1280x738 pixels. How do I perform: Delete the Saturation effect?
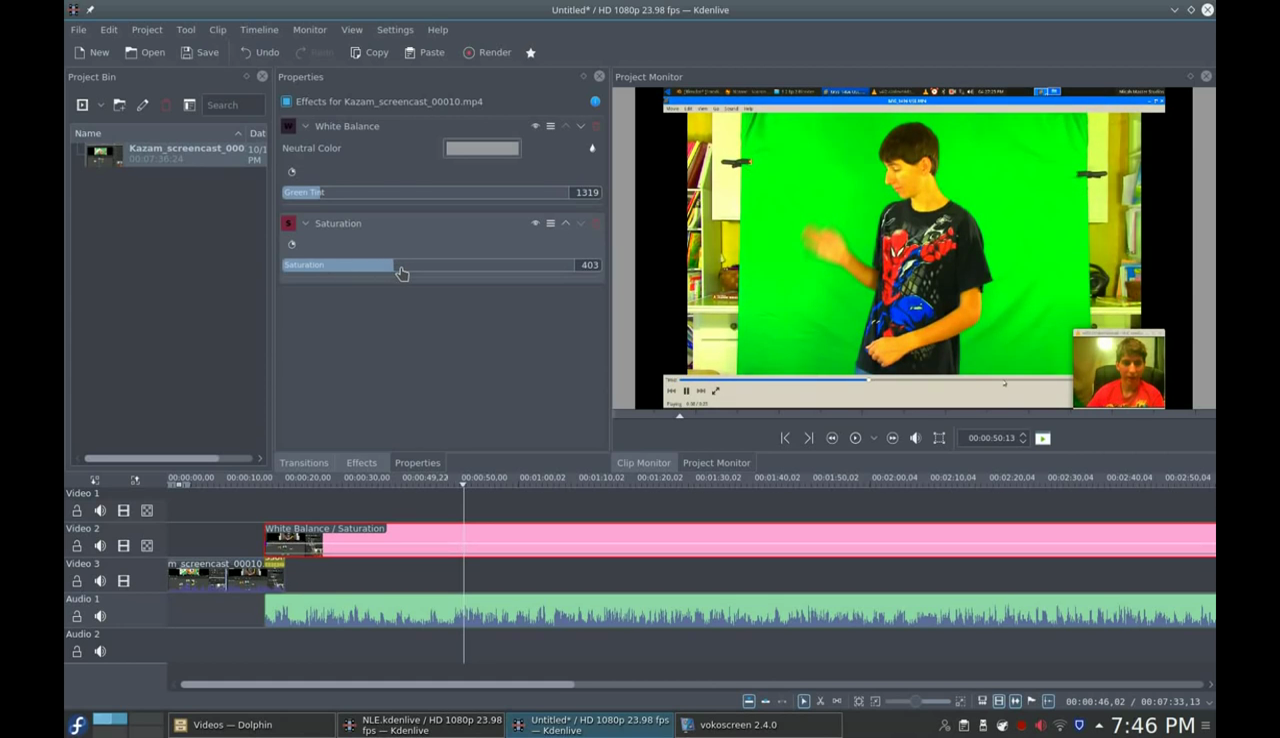pyautogui.click(x=595, y=223)
